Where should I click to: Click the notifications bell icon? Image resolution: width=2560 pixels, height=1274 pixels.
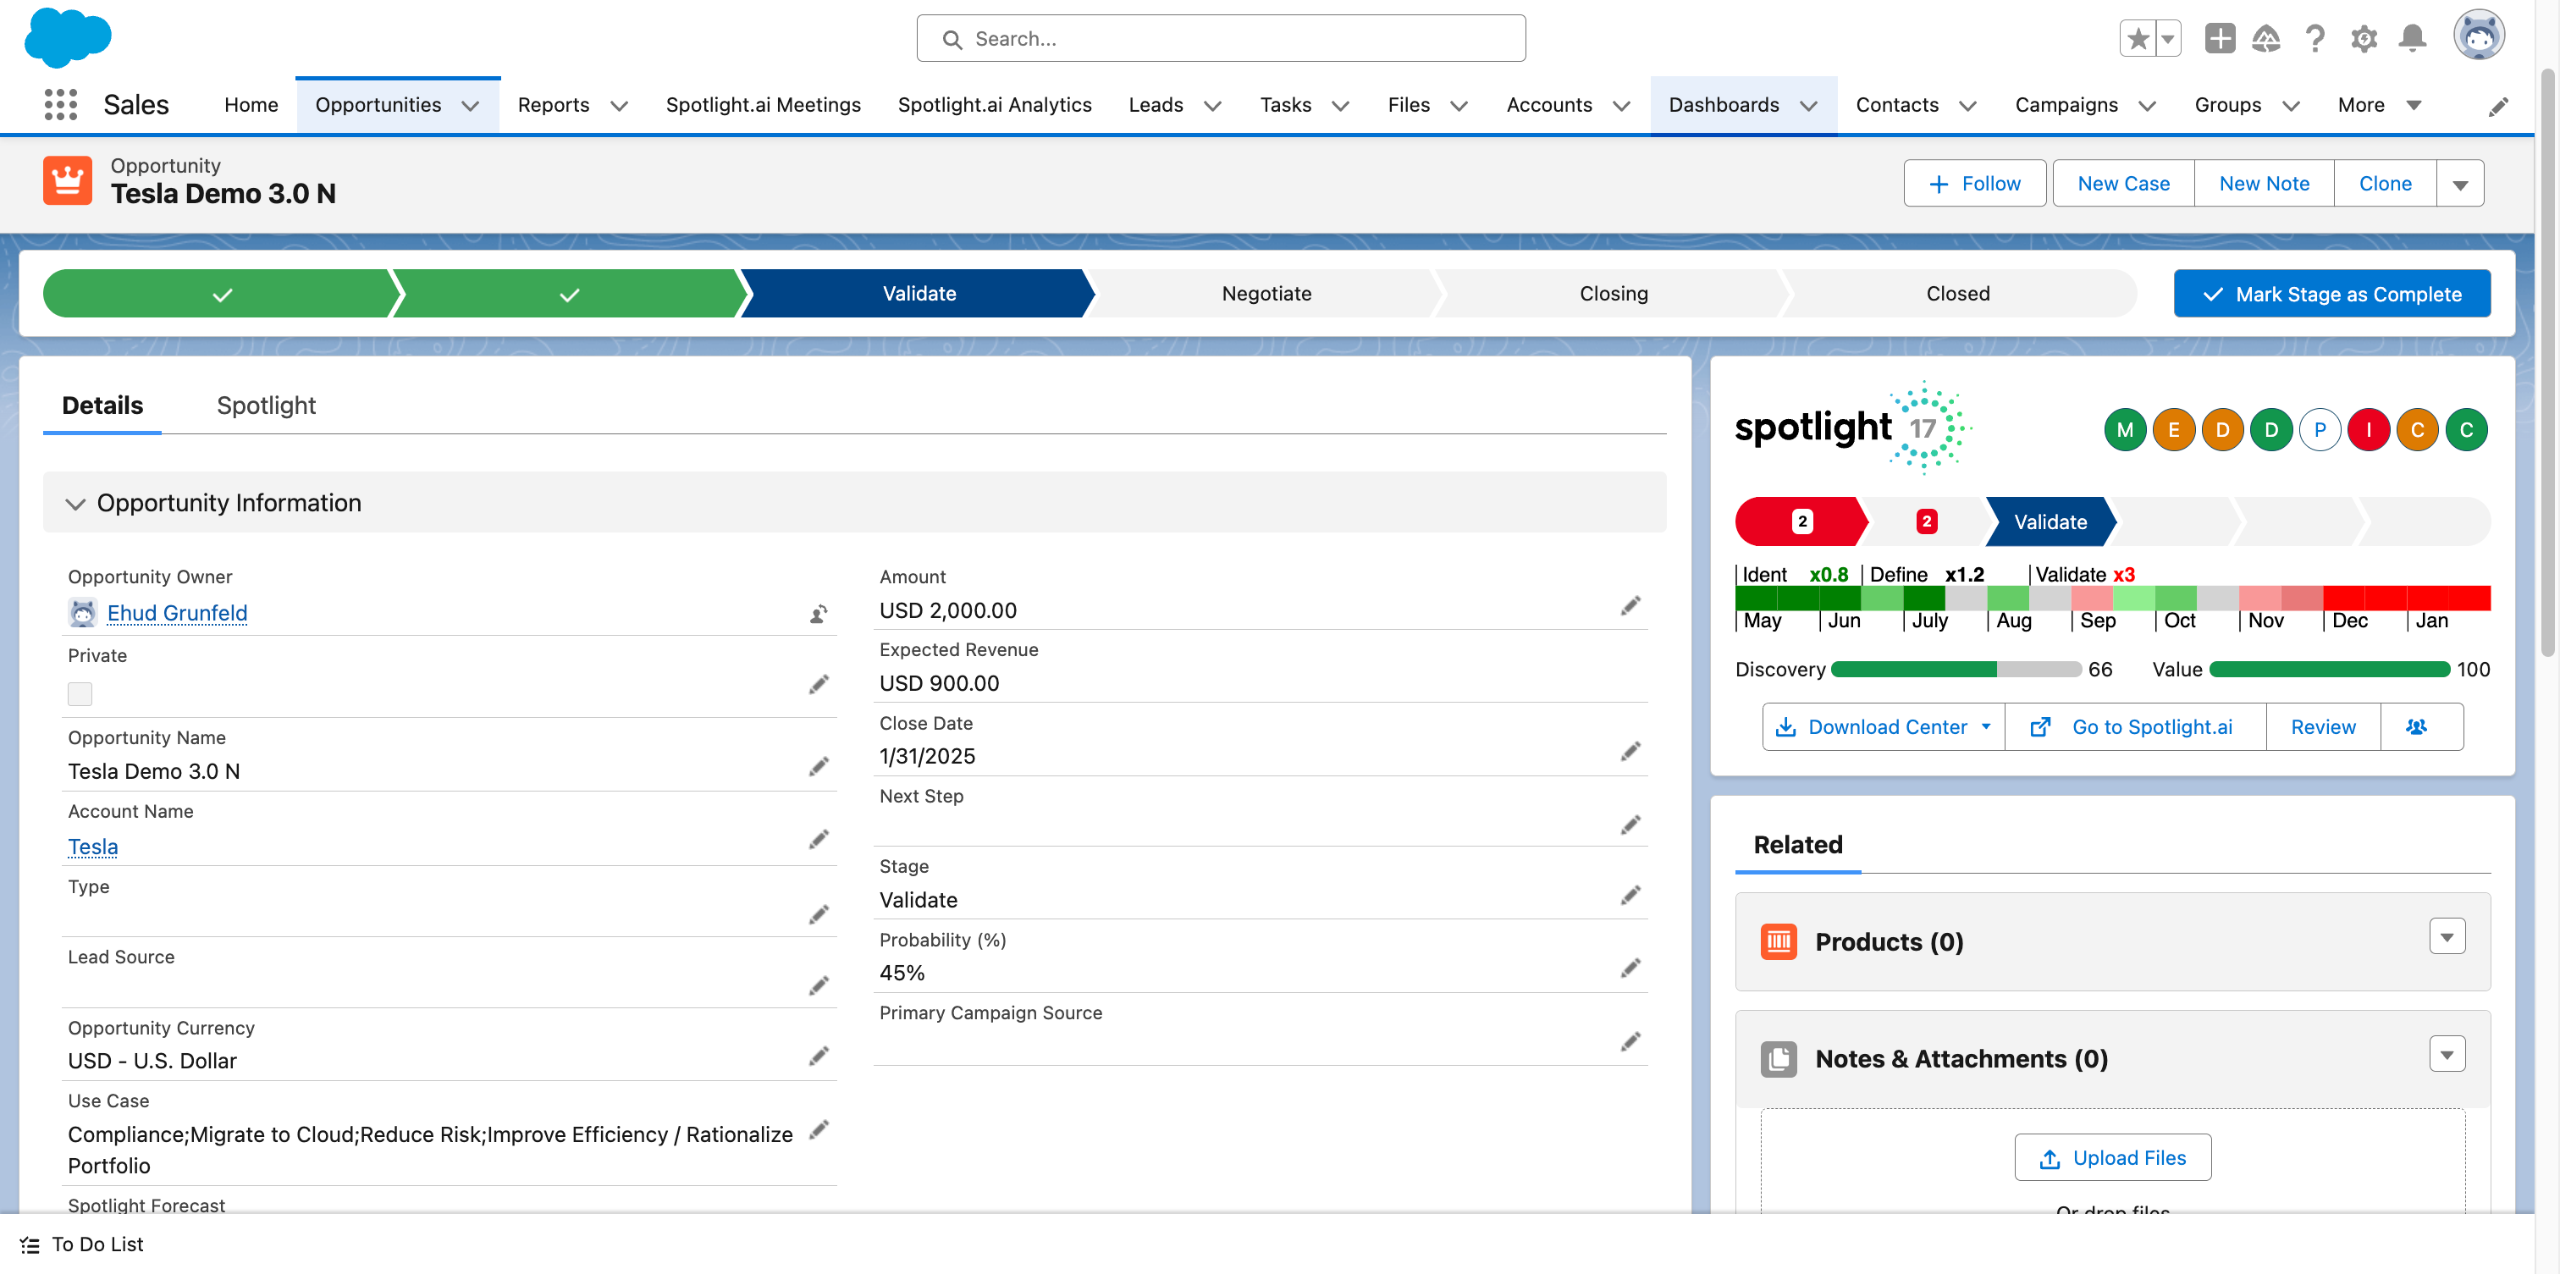[2412, 39]
